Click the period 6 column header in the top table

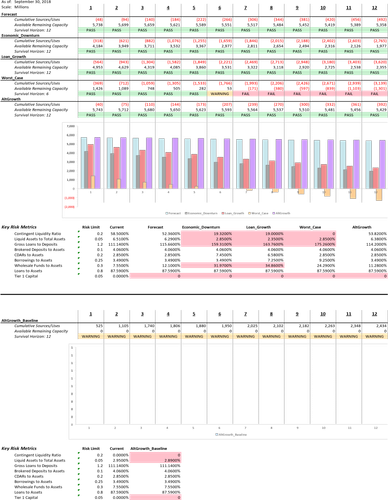220,7
